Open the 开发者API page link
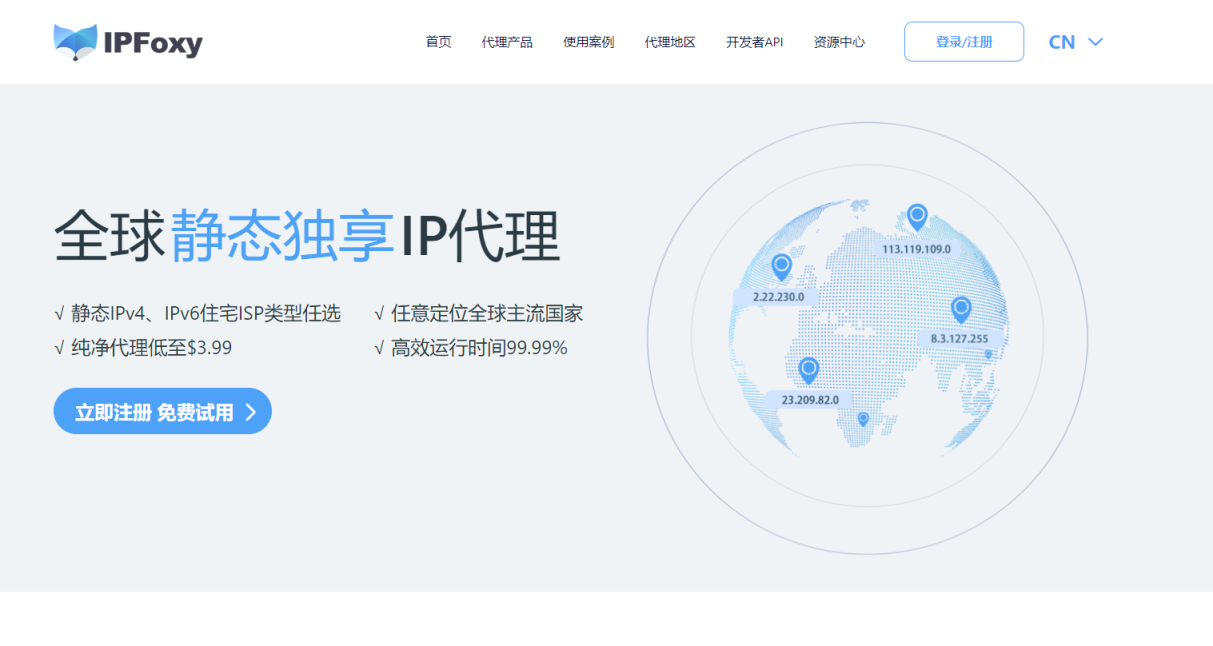The height and width of the screenshot is (646, 1213). pyautogui.click(x=755, y=42)
